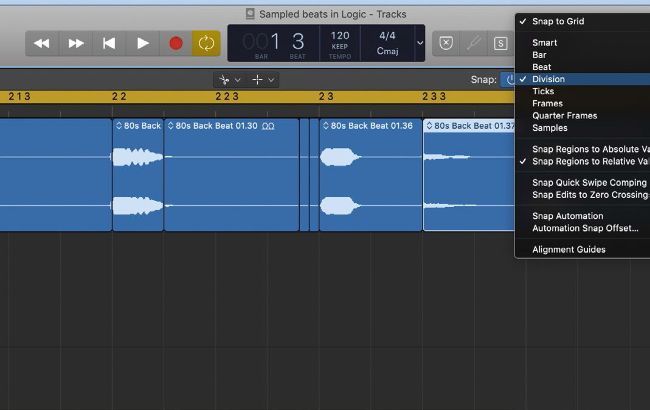Click loop icon on 80s Back Beat 01.30
Image resolution: width=650 pixels, height=410 pixels.
(x=268, y=126)
